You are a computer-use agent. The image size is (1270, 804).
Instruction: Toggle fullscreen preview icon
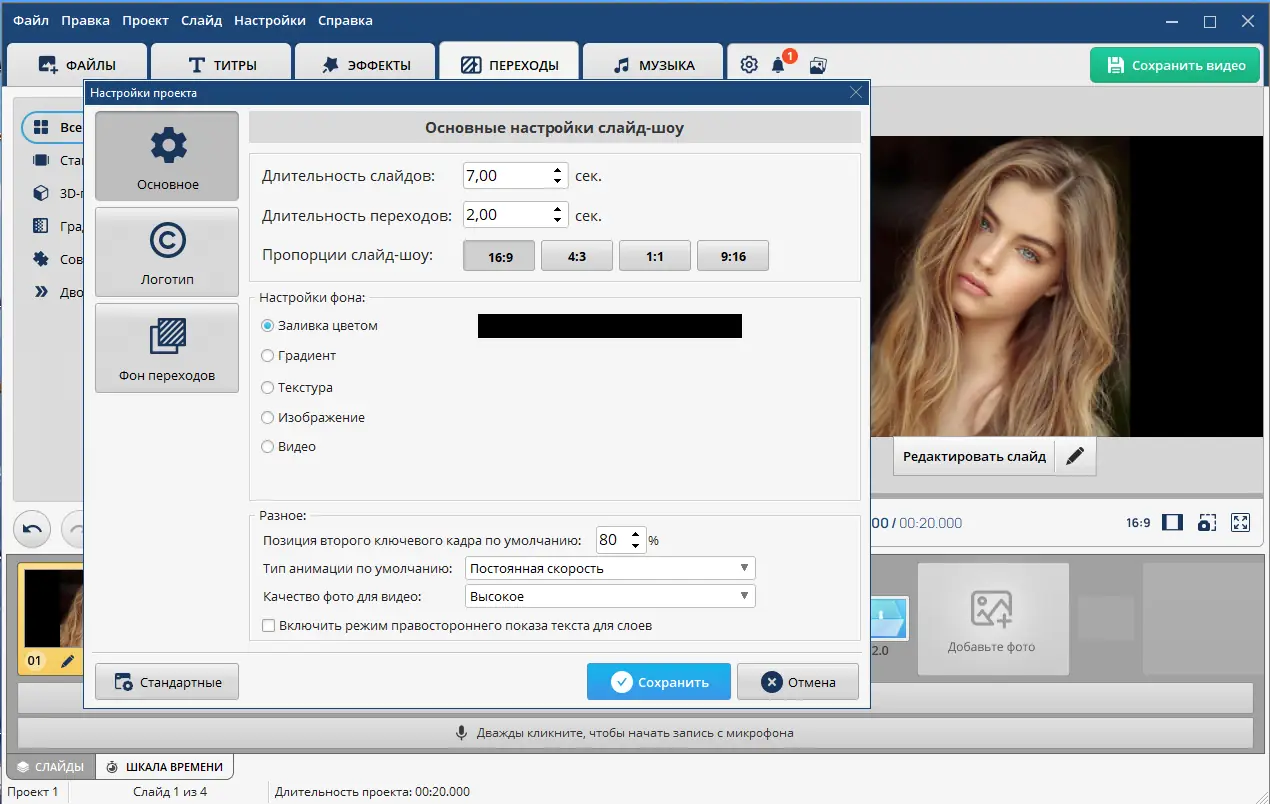tap(1241, 522)
